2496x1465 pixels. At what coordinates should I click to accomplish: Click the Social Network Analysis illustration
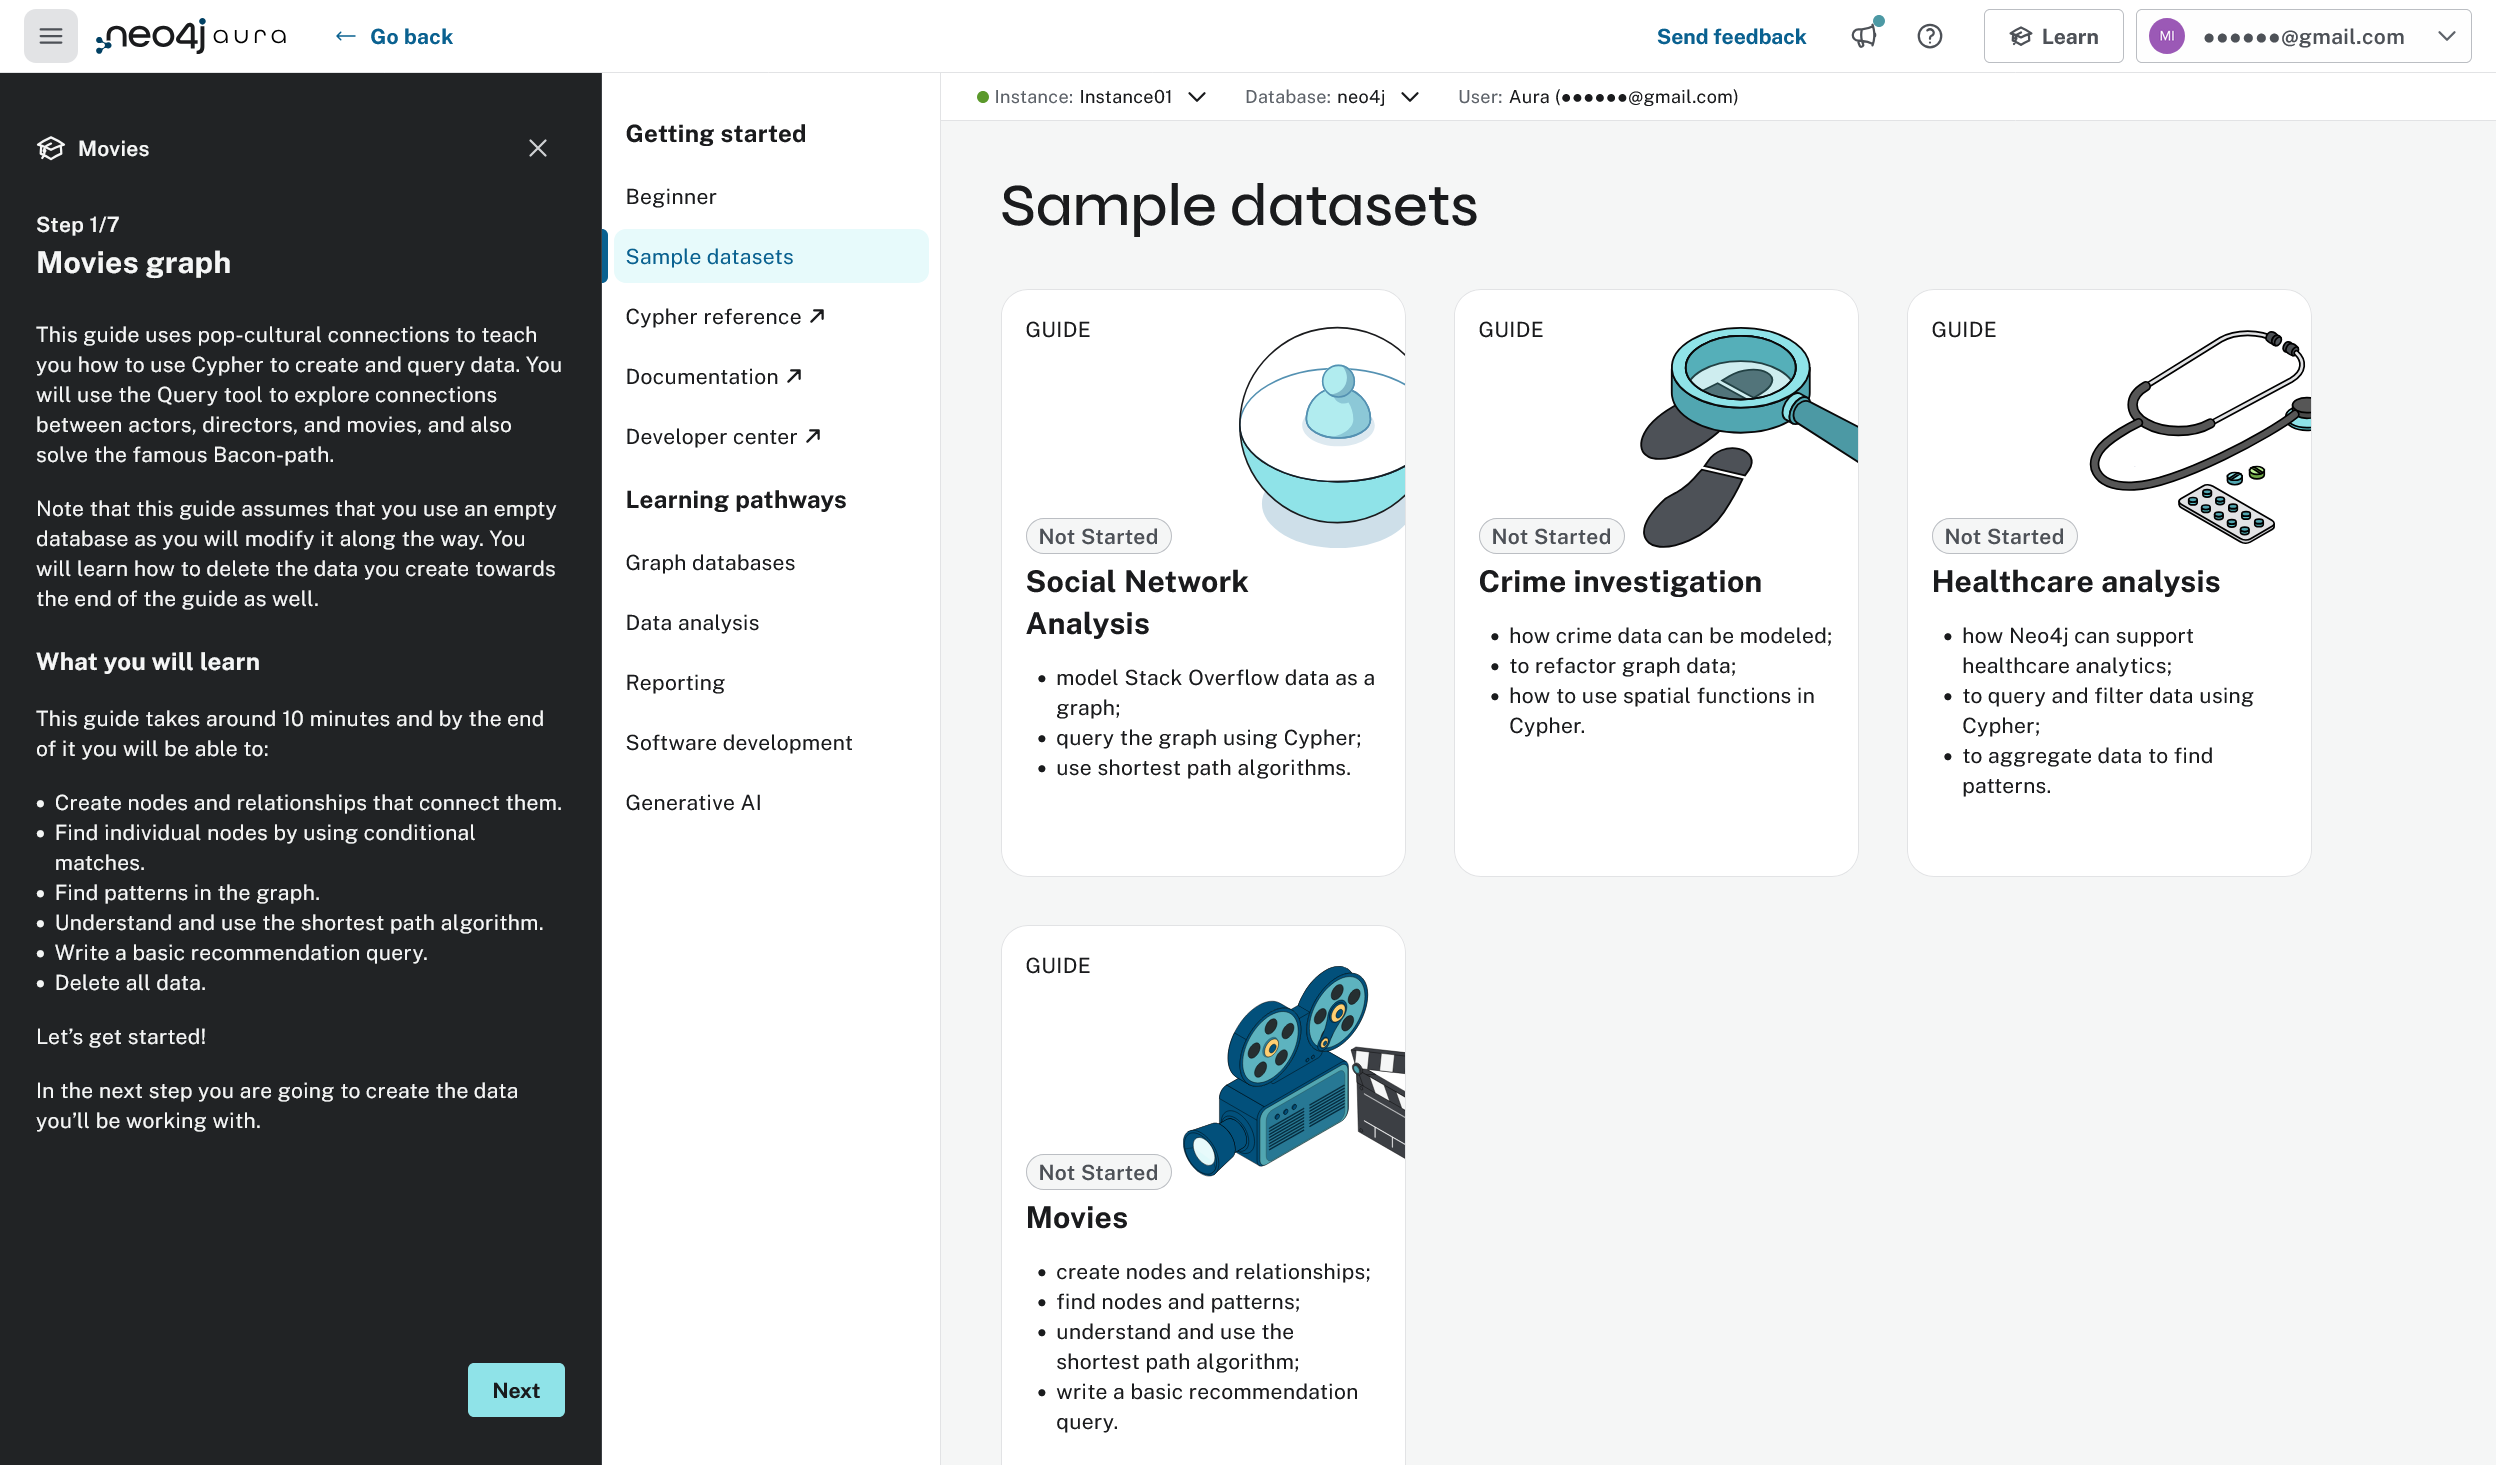click(x=1322, y=436)
